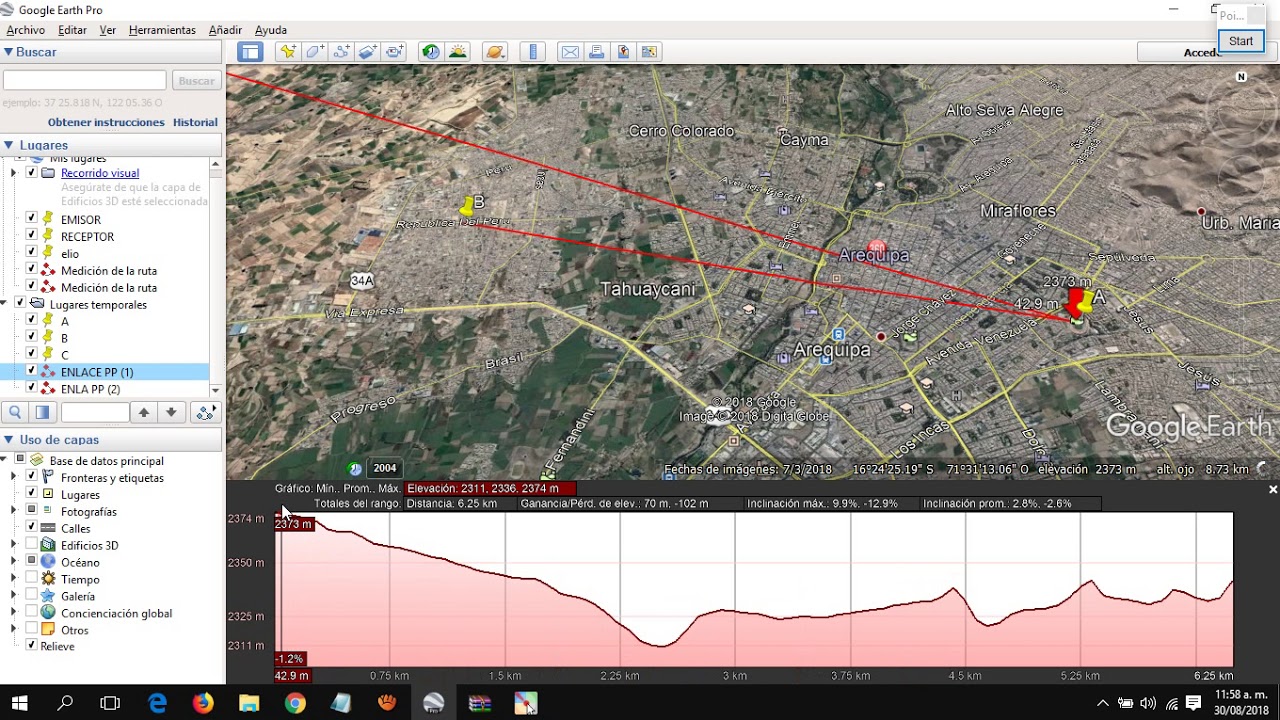Enable the Edificios 3D layer checkbox
Viewport: 1280px width, 720px height.
coord(31,545)
